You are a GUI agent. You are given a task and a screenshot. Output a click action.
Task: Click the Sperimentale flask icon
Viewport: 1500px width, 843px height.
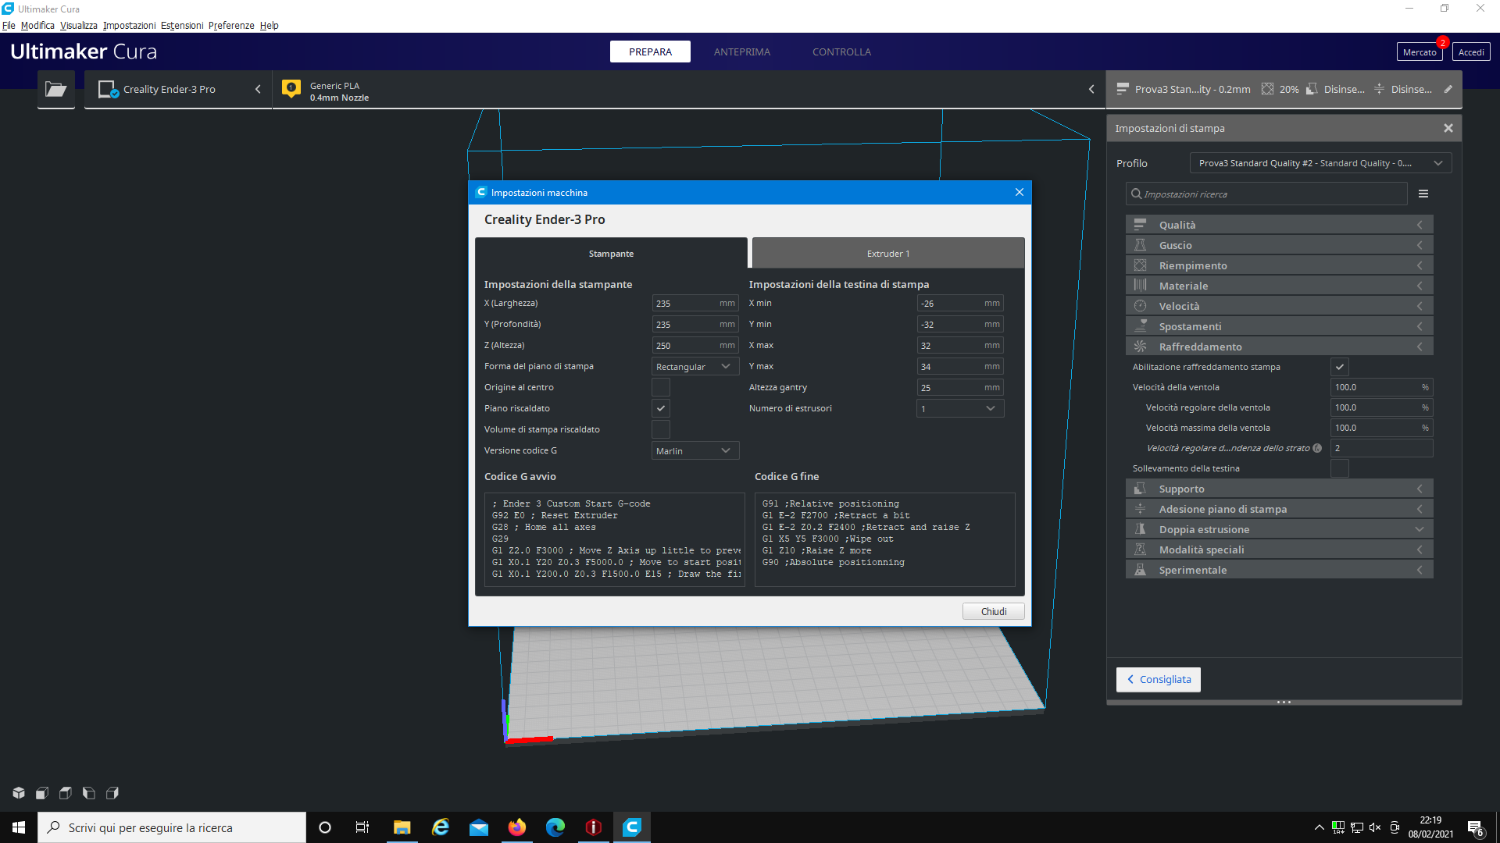(x=1140, y=570)
